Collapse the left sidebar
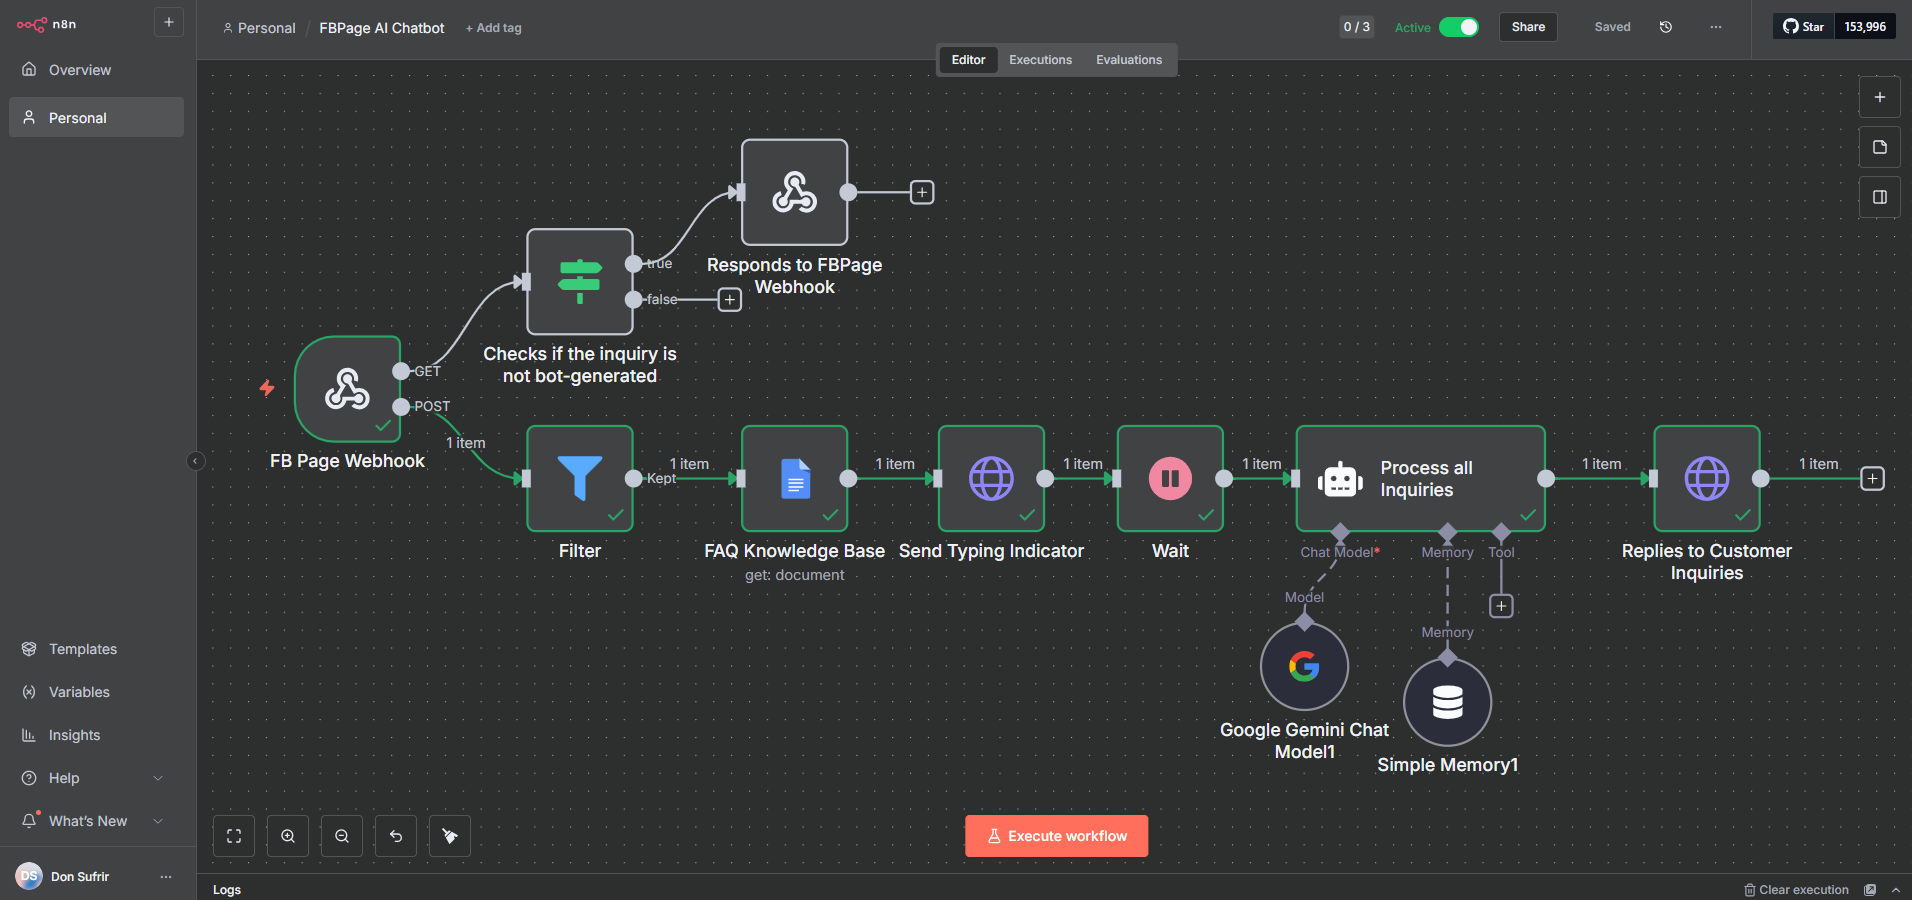The width and height of the screenshot is (1912, 900). [196, 461]
